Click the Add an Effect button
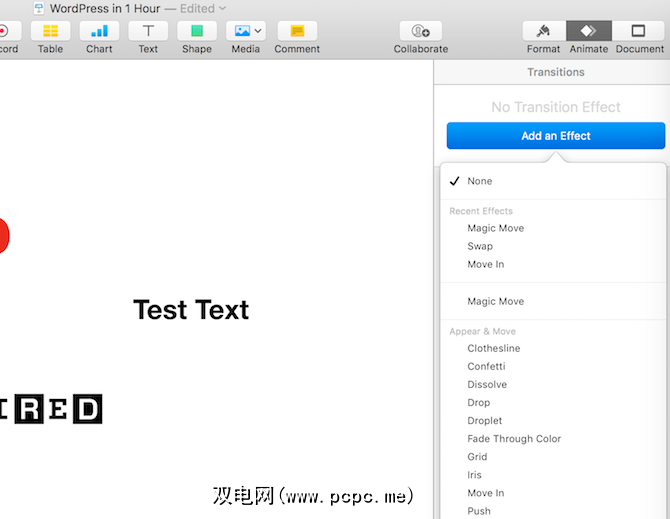The width and height of the screenshot is (670, 519). tap(555, 136)
